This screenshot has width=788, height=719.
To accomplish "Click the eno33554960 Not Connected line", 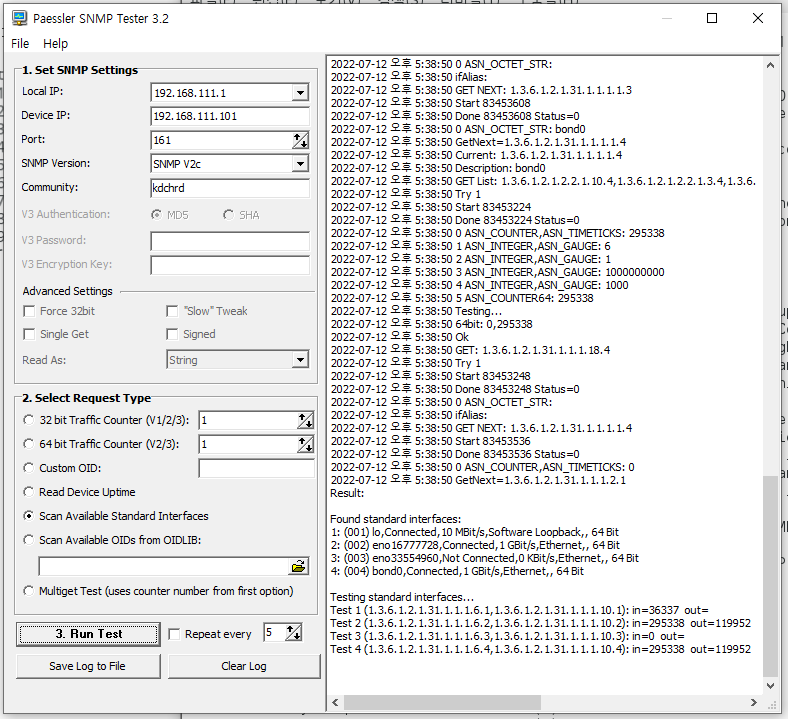I will pyautogui.click(x=484, y=558).
